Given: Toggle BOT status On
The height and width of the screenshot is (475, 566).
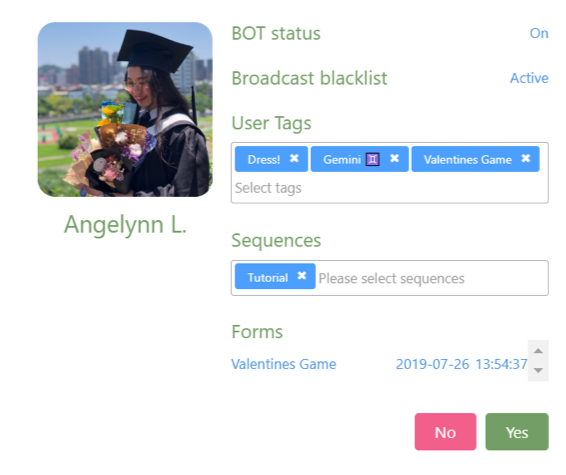Looking at the screenshot, I should pos(539,33).
